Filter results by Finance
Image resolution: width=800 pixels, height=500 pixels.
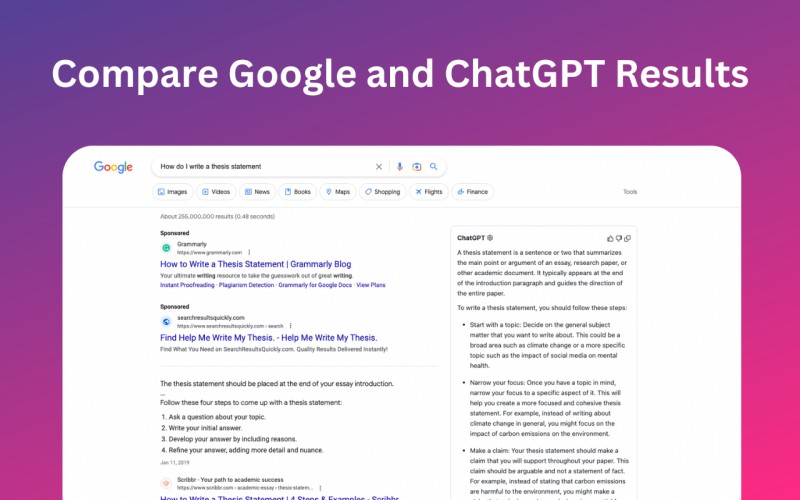[x=472, y=192]
